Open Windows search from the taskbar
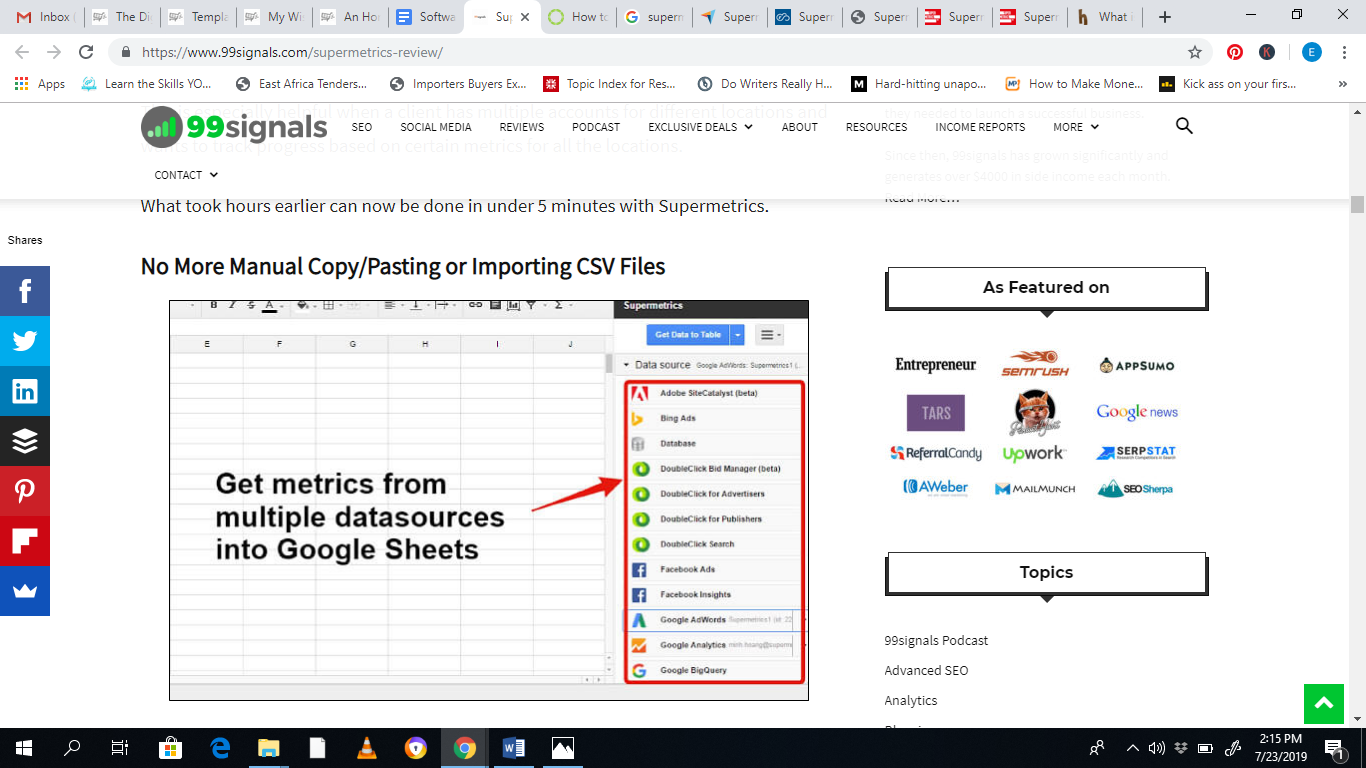 click(x=72, y=748)
